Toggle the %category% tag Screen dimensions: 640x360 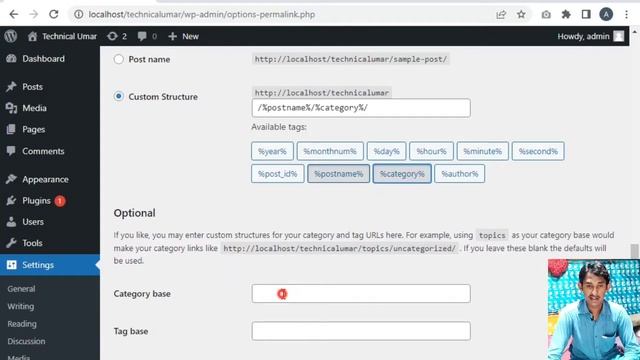pyautogui.click(x=402, y=173)
